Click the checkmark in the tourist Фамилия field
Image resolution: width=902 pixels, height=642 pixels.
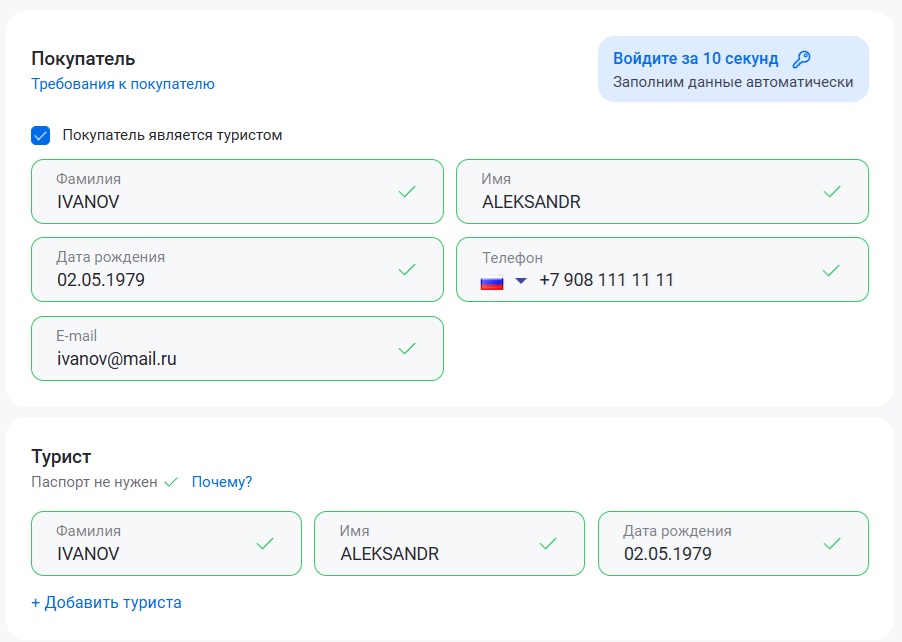pyautogui.click(x=265, y=544)
